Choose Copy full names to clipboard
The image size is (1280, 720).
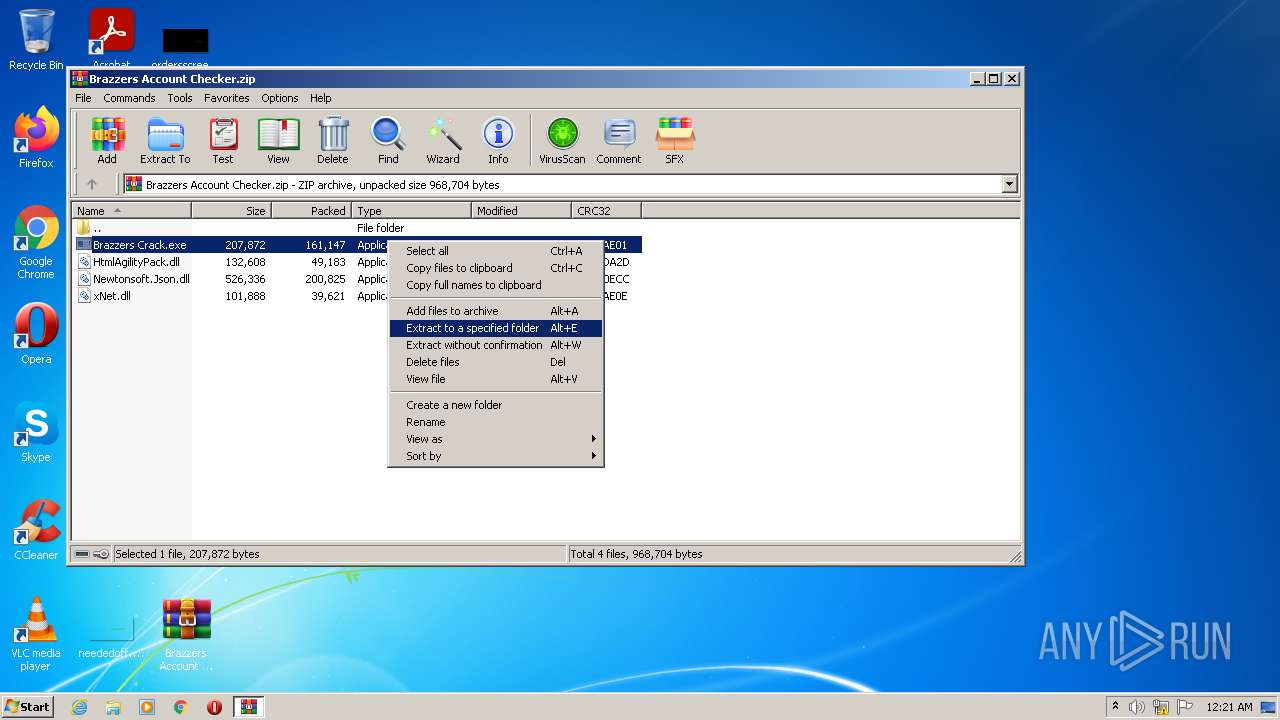tap(496, 285)
